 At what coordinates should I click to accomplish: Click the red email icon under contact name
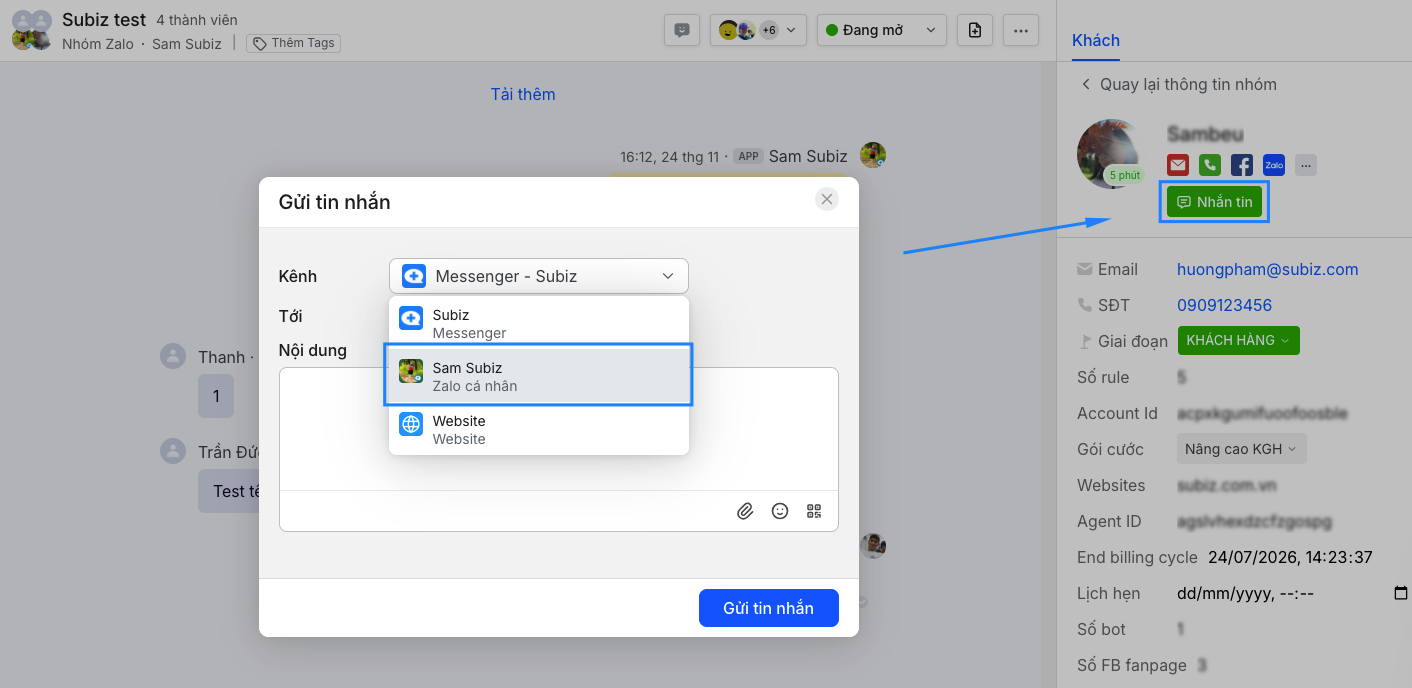(x=1178, y=165)
